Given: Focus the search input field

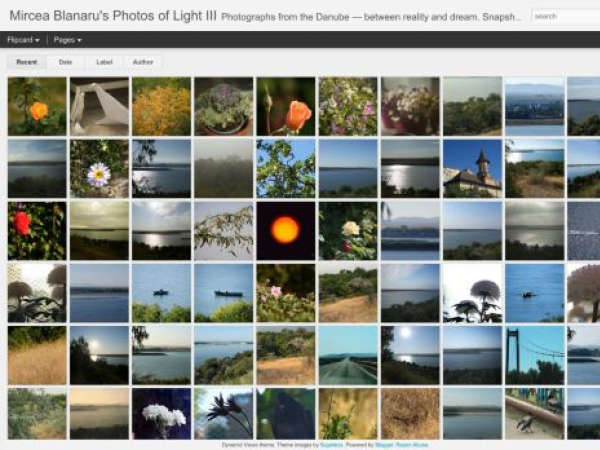Looking at the screenshot, I should 566,16.
